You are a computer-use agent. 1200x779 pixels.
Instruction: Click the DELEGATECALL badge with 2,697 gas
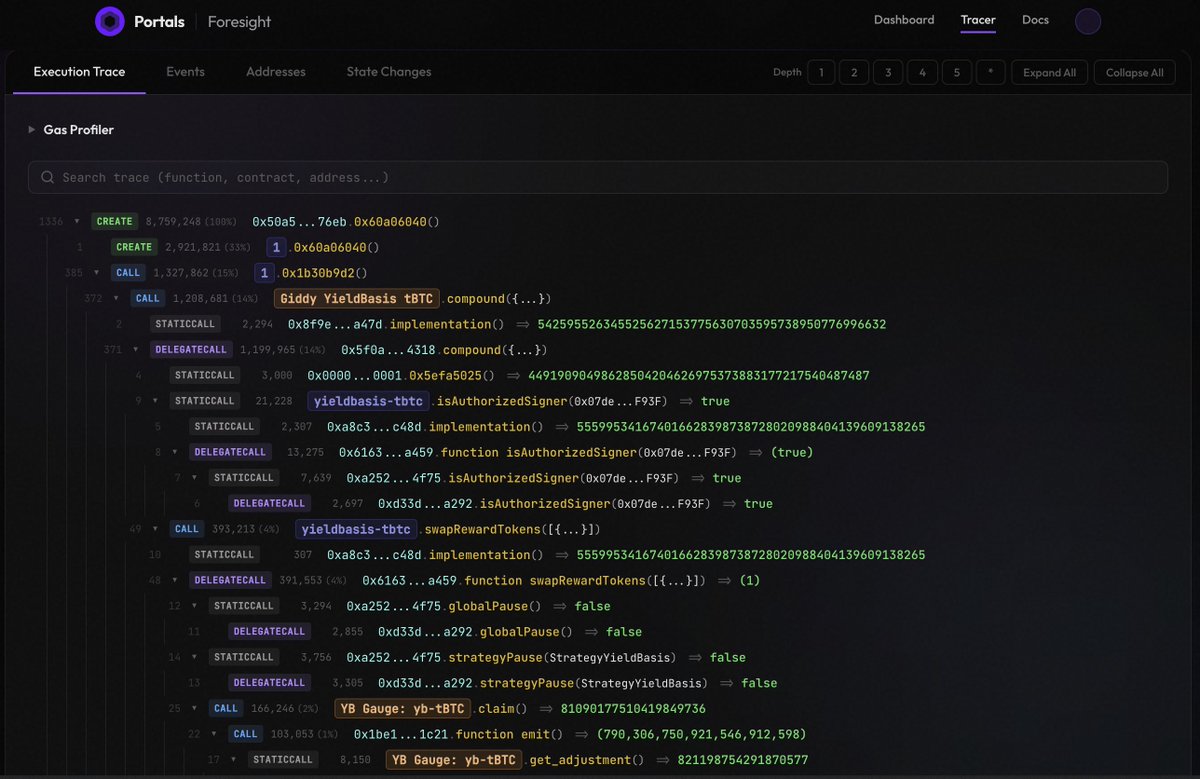pos(269,503)
